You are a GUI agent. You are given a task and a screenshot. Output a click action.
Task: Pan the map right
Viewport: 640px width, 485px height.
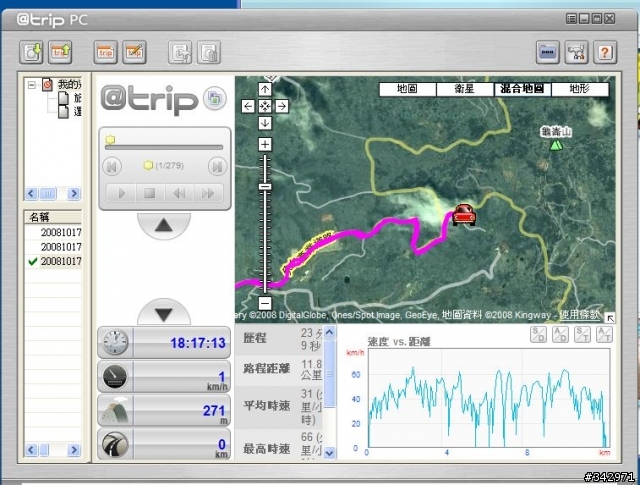pos(282,107)
